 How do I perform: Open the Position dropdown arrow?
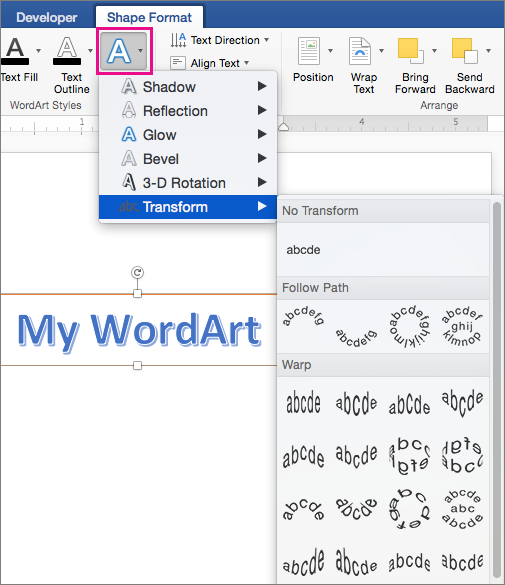point(330,50)
